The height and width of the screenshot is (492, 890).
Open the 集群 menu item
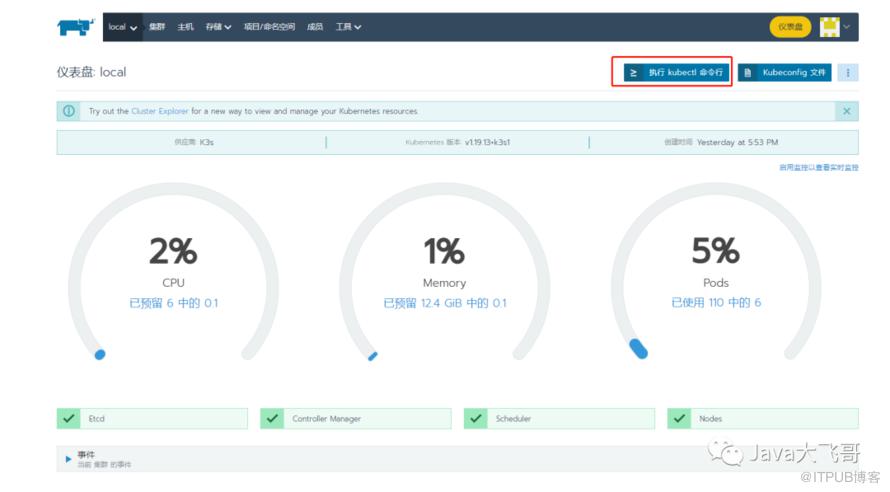157,27
